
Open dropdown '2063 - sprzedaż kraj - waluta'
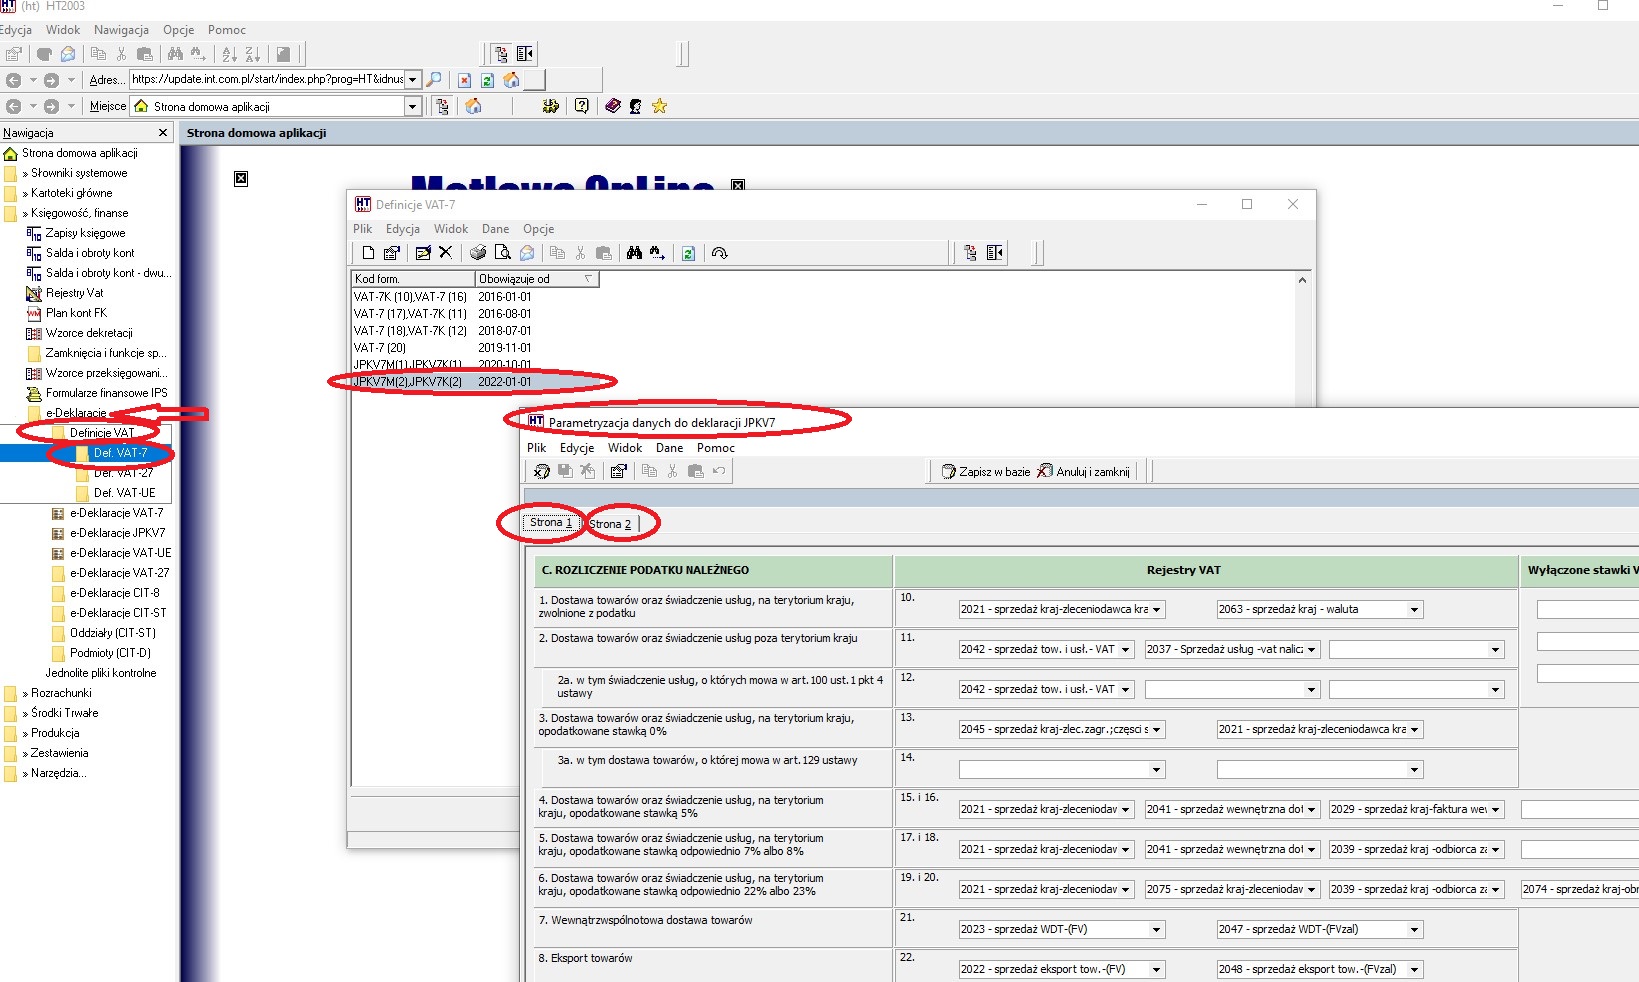point(1414,609)
